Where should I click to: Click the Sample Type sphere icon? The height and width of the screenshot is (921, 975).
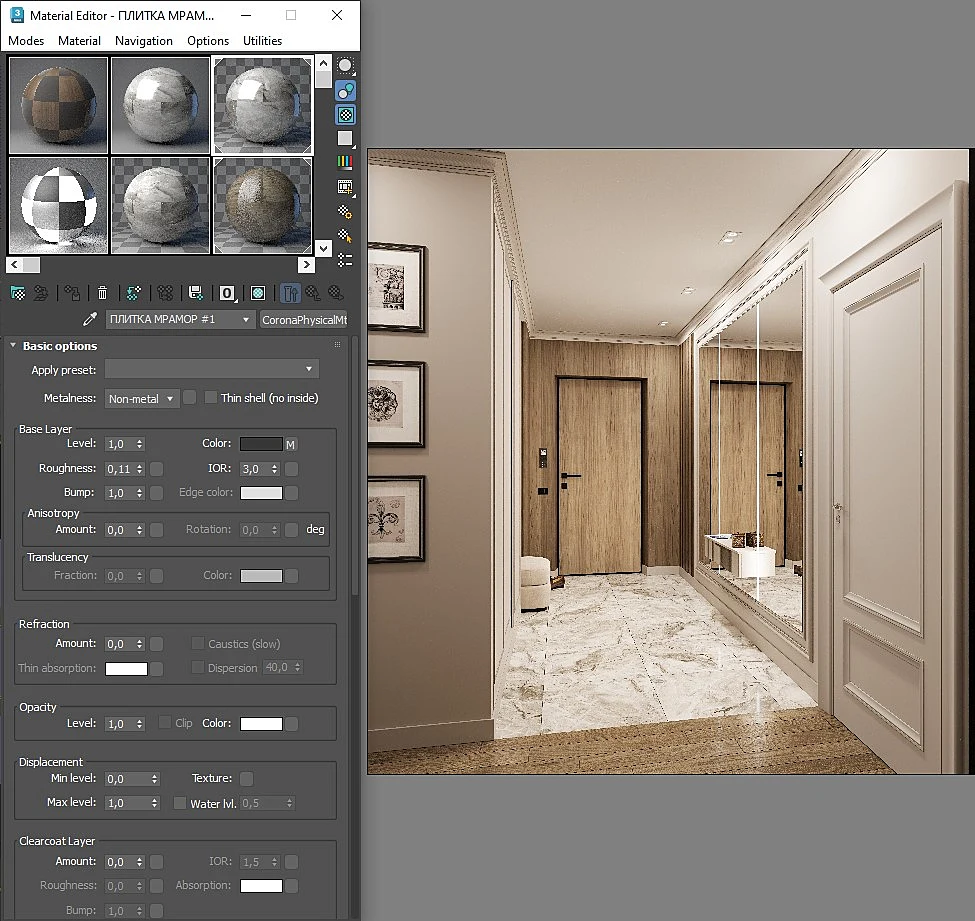click(345, 65)
